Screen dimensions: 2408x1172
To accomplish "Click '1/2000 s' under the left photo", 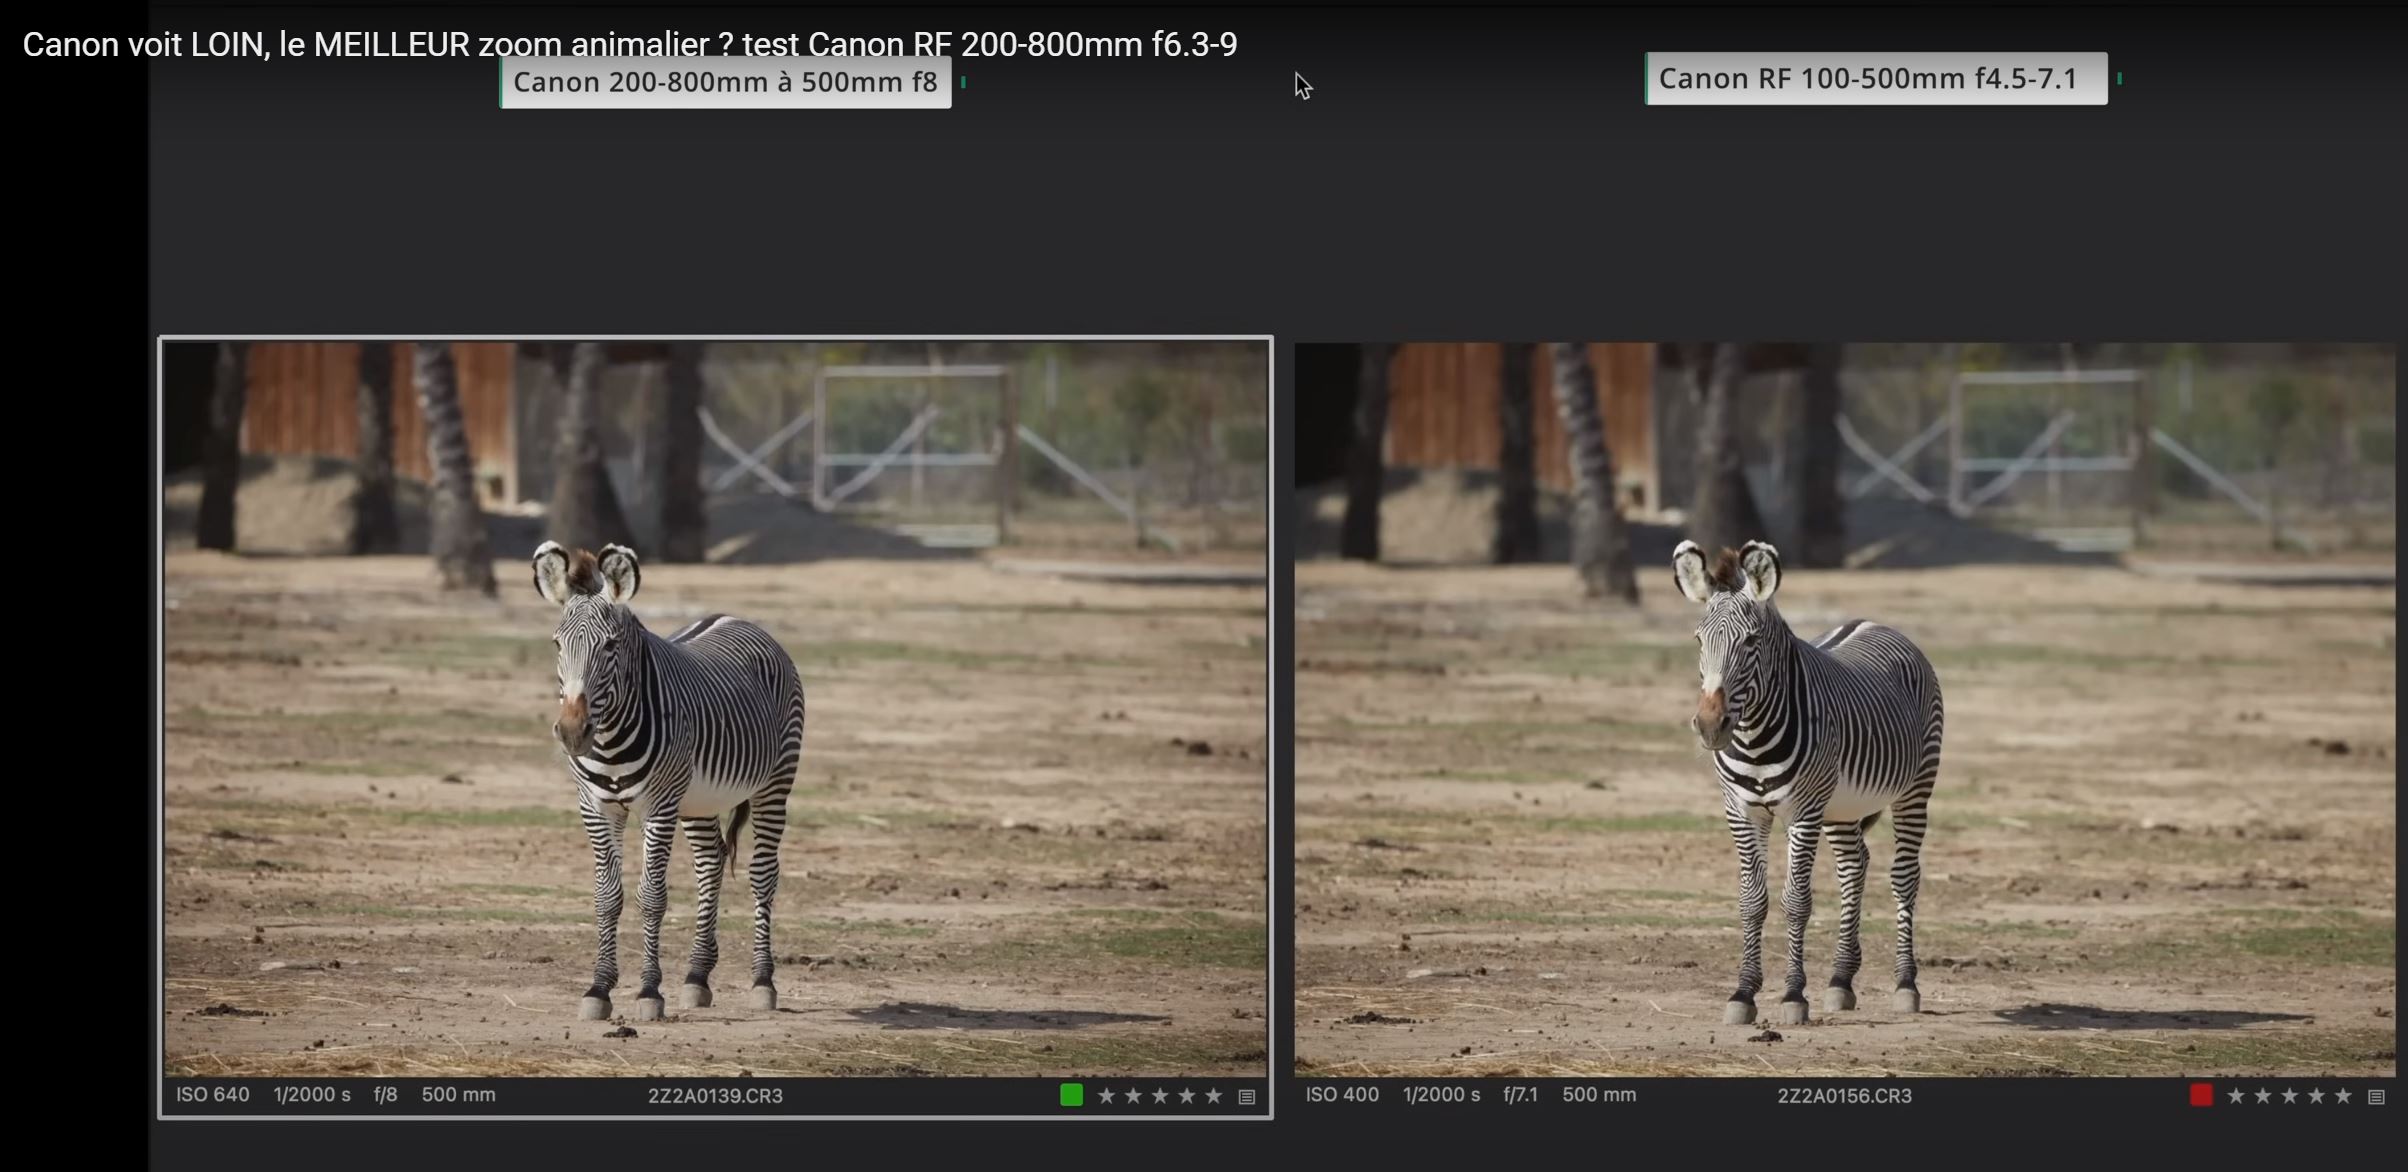I will (x=312, y=1095).
